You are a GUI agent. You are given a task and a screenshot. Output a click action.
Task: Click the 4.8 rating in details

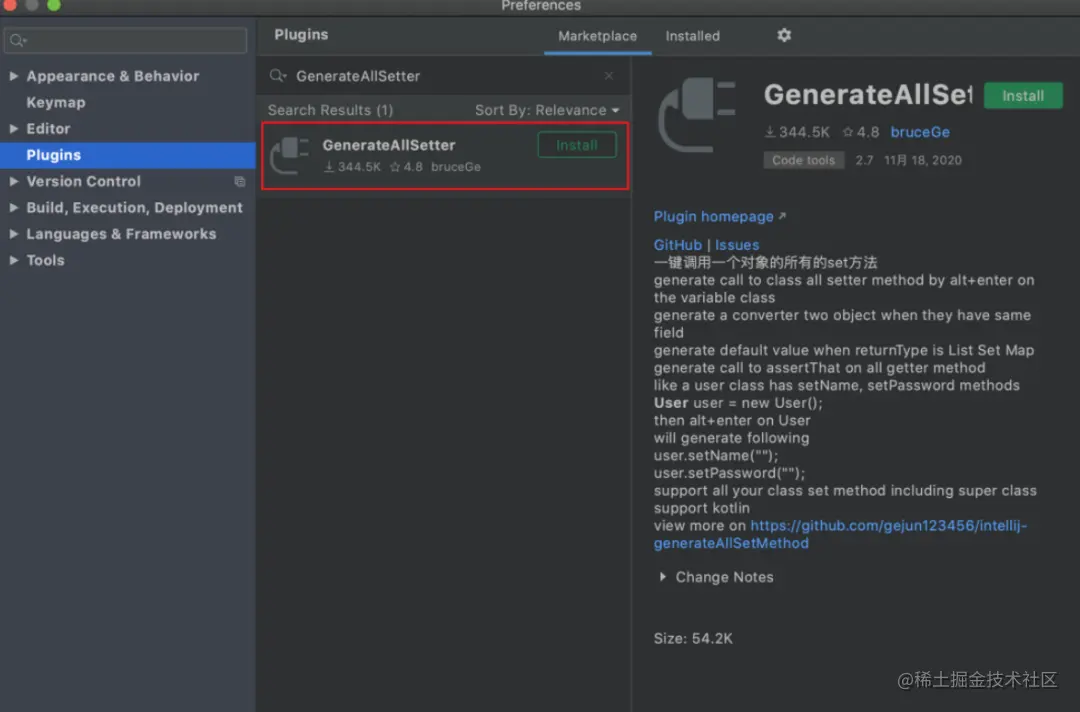(860, 132)
